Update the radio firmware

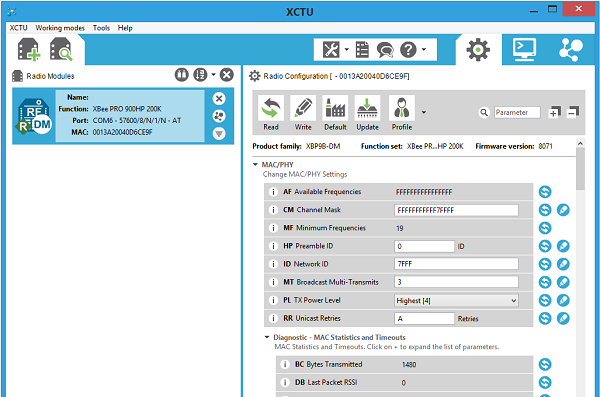point(367,113)
